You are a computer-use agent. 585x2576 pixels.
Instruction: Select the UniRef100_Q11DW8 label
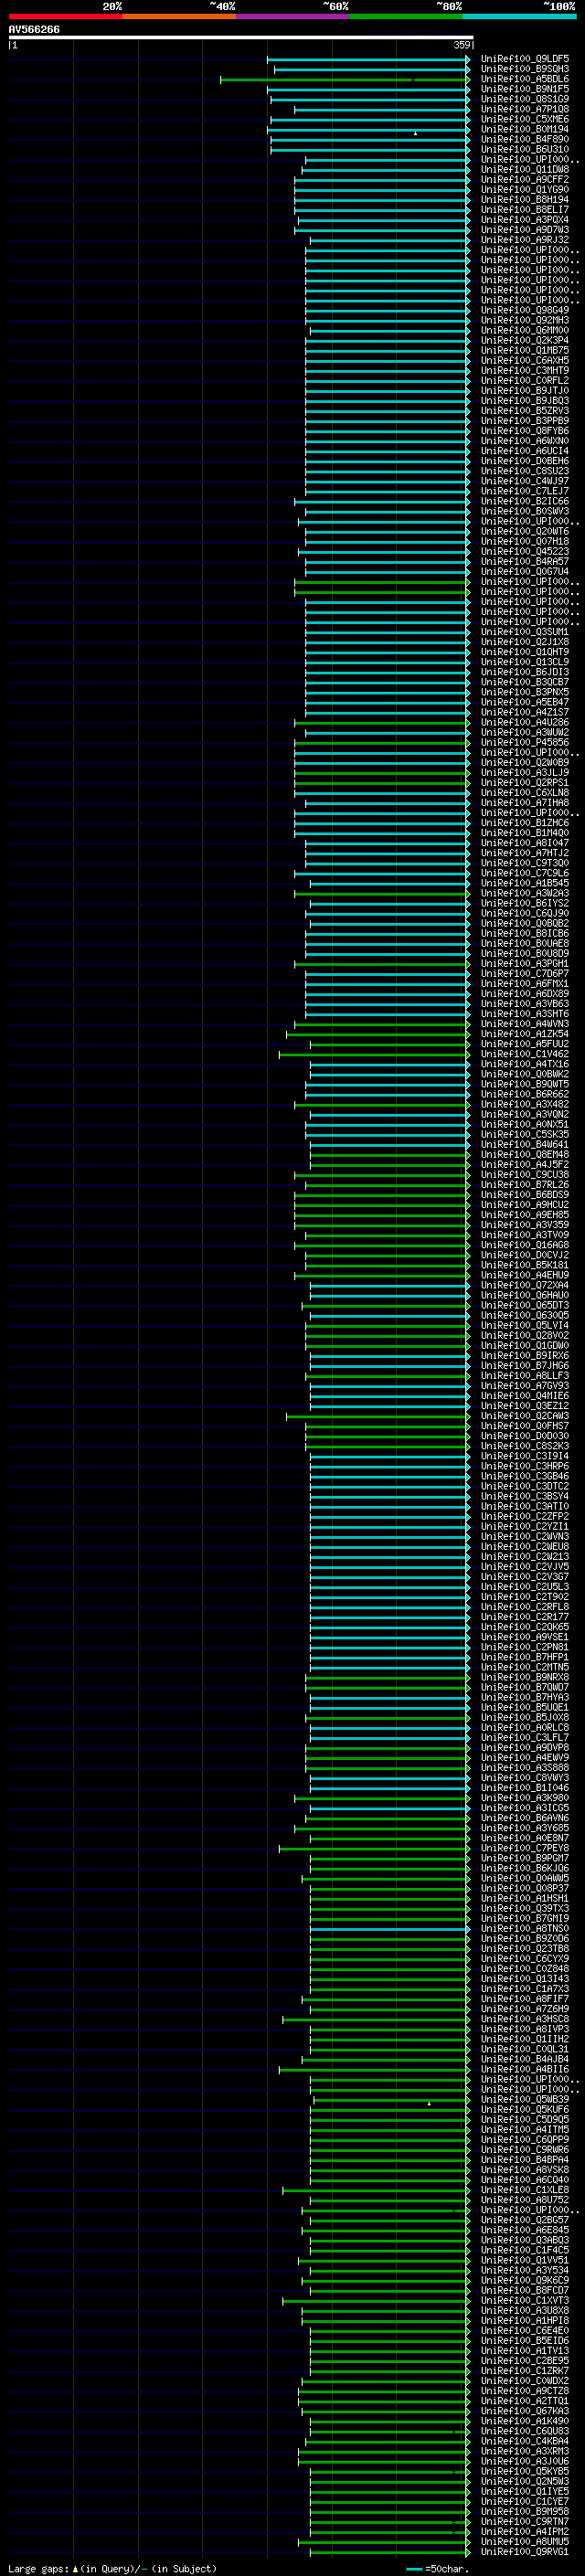(525, 170)
